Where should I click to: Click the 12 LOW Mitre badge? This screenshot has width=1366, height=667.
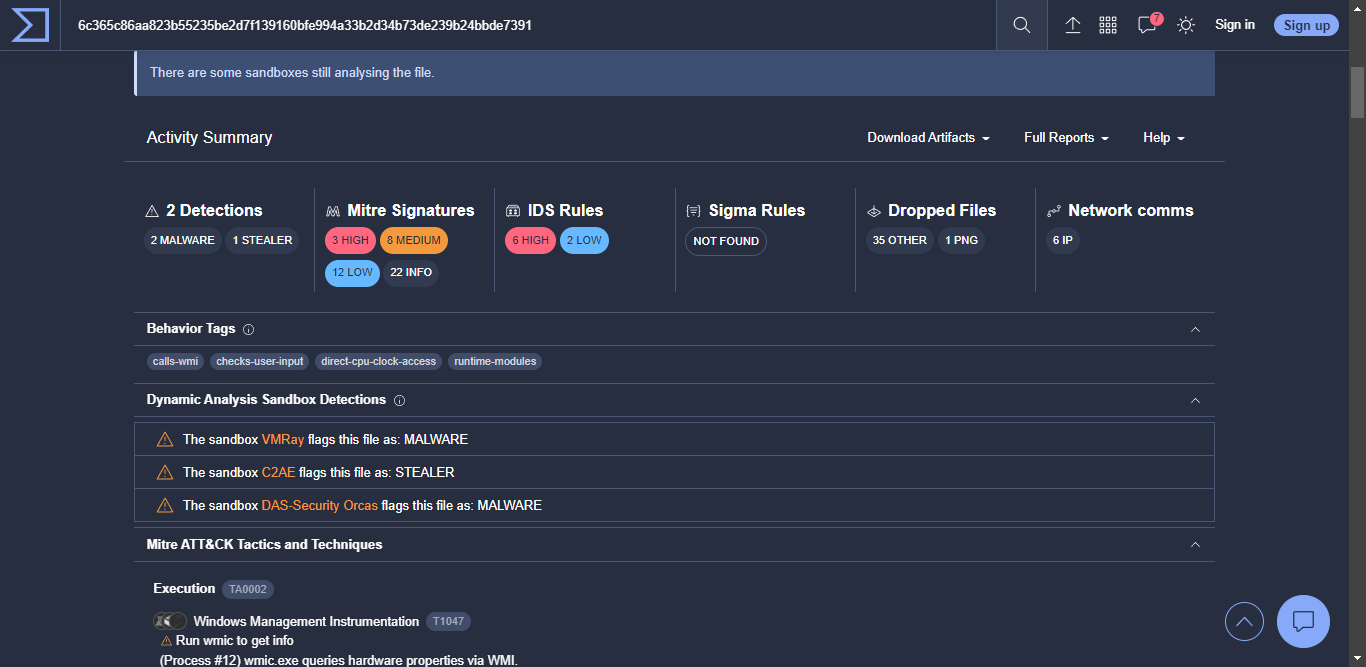coord(352,273)
